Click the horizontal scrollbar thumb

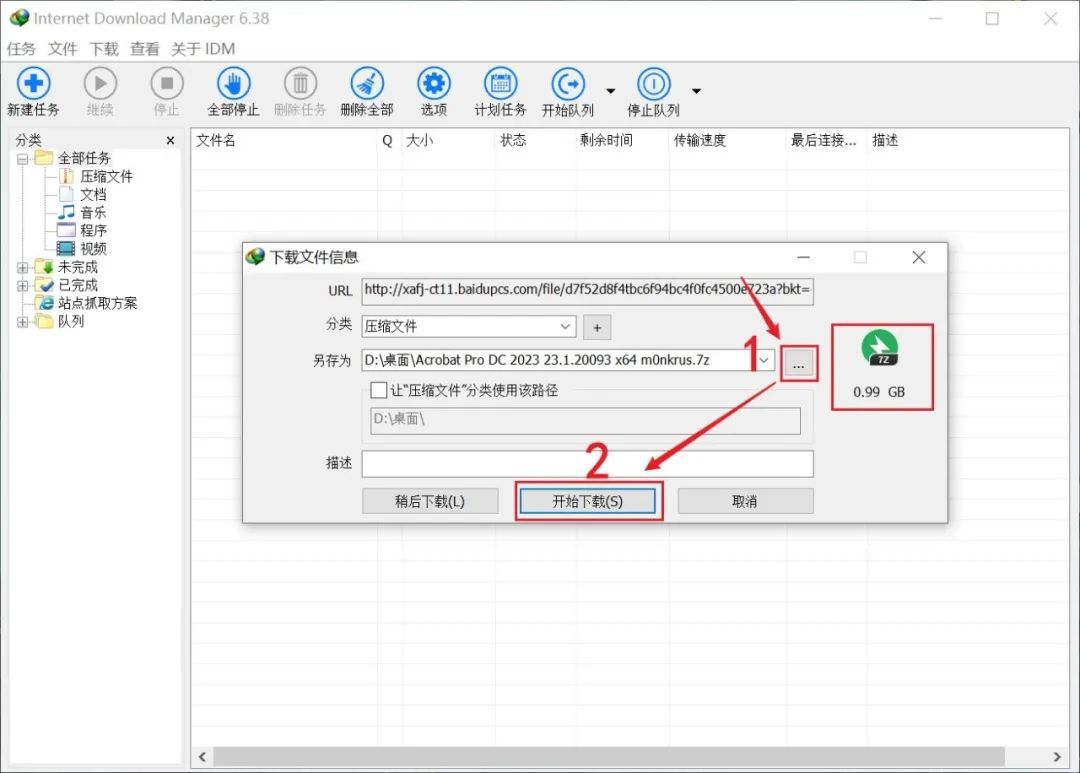point(609,756)
